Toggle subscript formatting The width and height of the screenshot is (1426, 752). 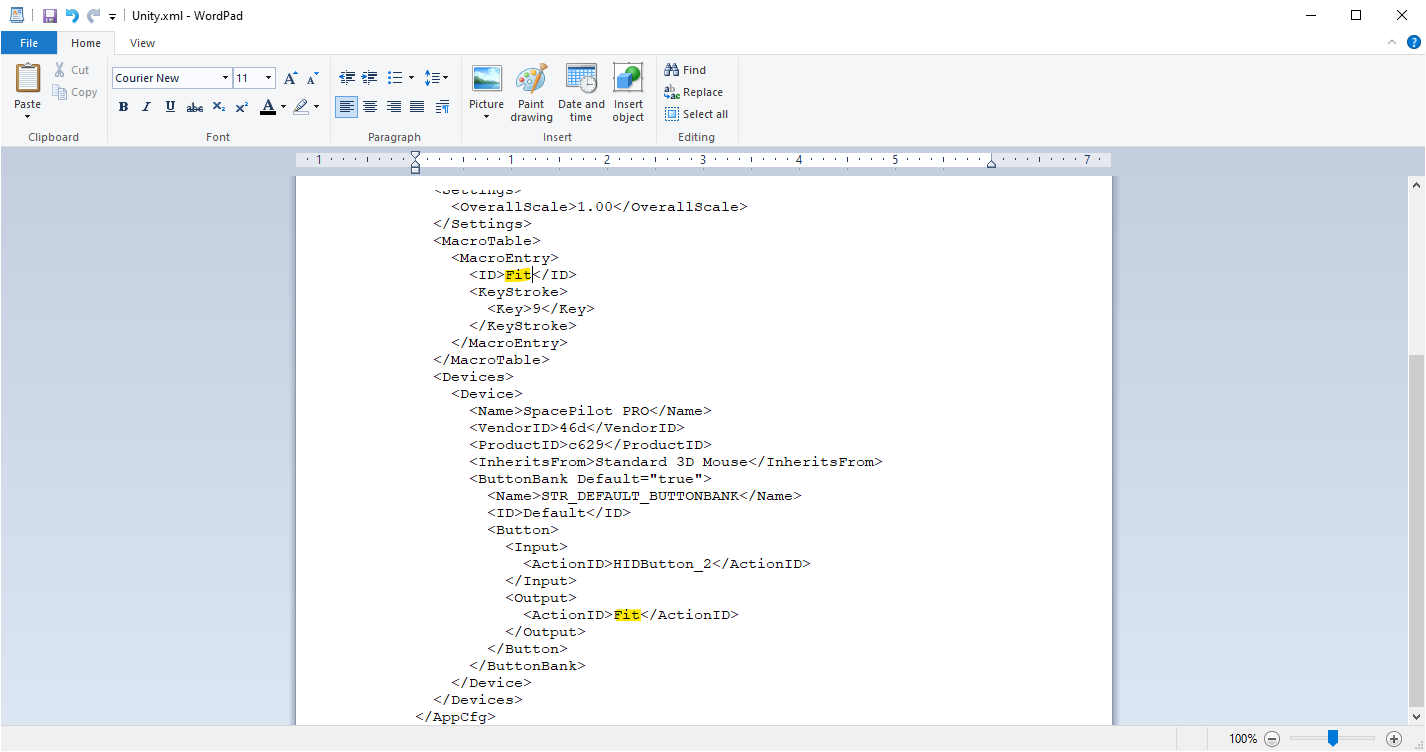coord(218,107)
